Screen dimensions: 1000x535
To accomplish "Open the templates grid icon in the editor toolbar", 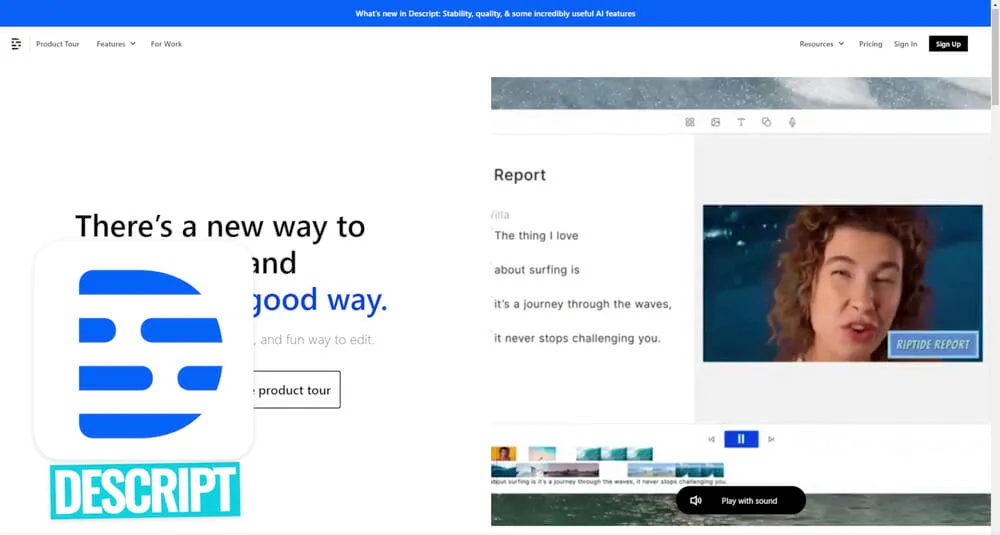I will click(x=690, y=122).
